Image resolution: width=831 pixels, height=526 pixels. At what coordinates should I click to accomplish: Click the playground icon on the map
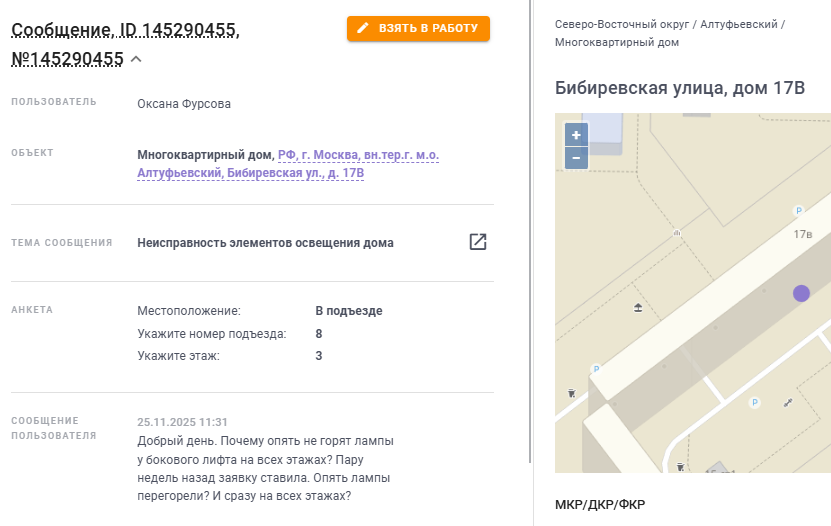tap(639, 308)
